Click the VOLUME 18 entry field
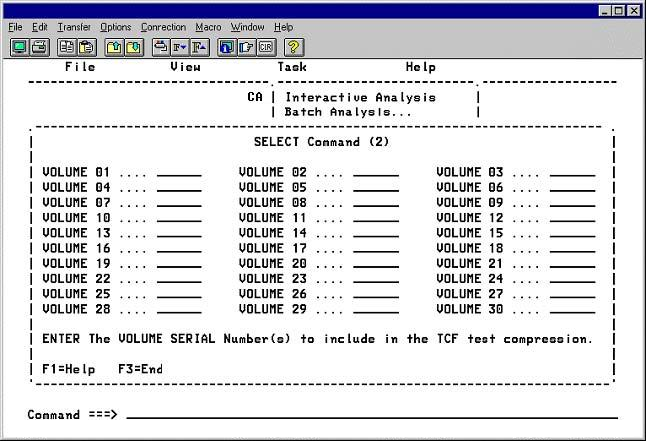Viewport: 646px width, 441px height. [x=572, y=249]
